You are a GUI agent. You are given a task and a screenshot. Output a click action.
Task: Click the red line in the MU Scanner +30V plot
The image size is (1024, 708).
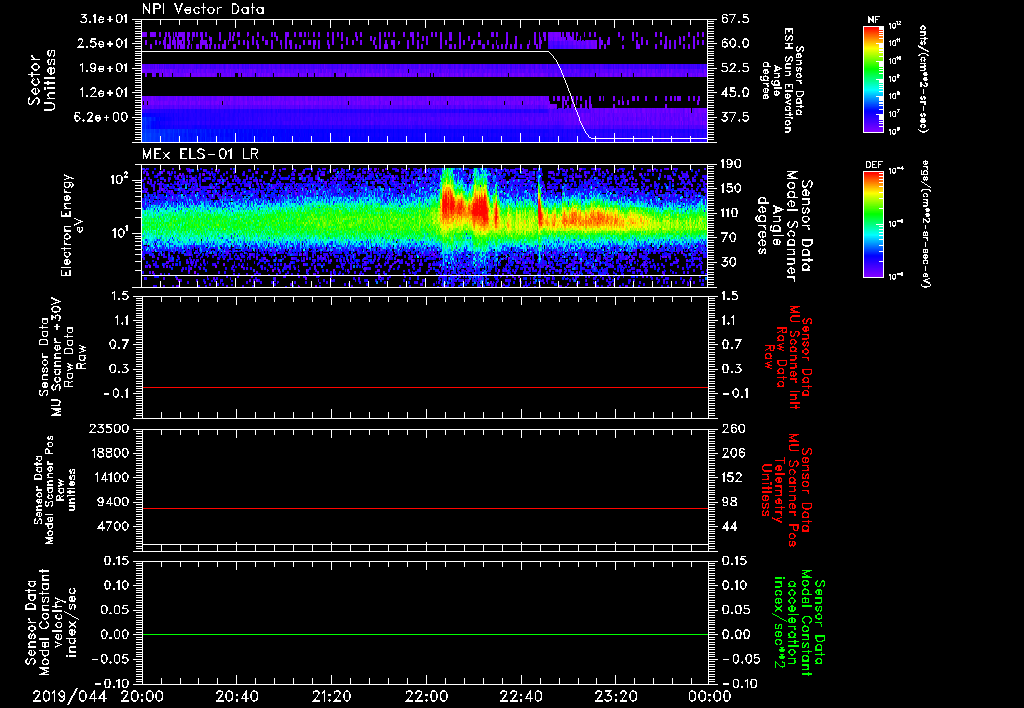tap(425, 387)
